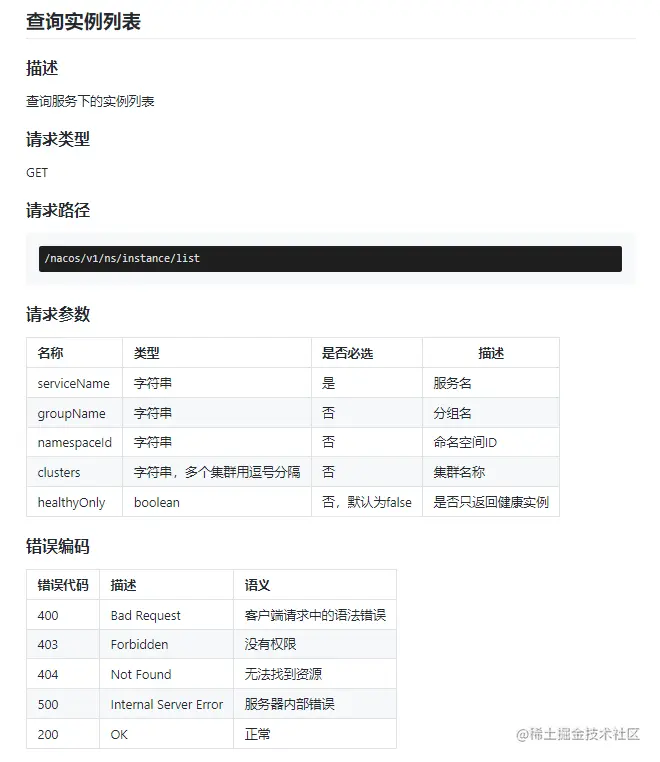Select the healthyOnly parameter cell
This screenshot has height=762, width=660.
click(71, 502)
